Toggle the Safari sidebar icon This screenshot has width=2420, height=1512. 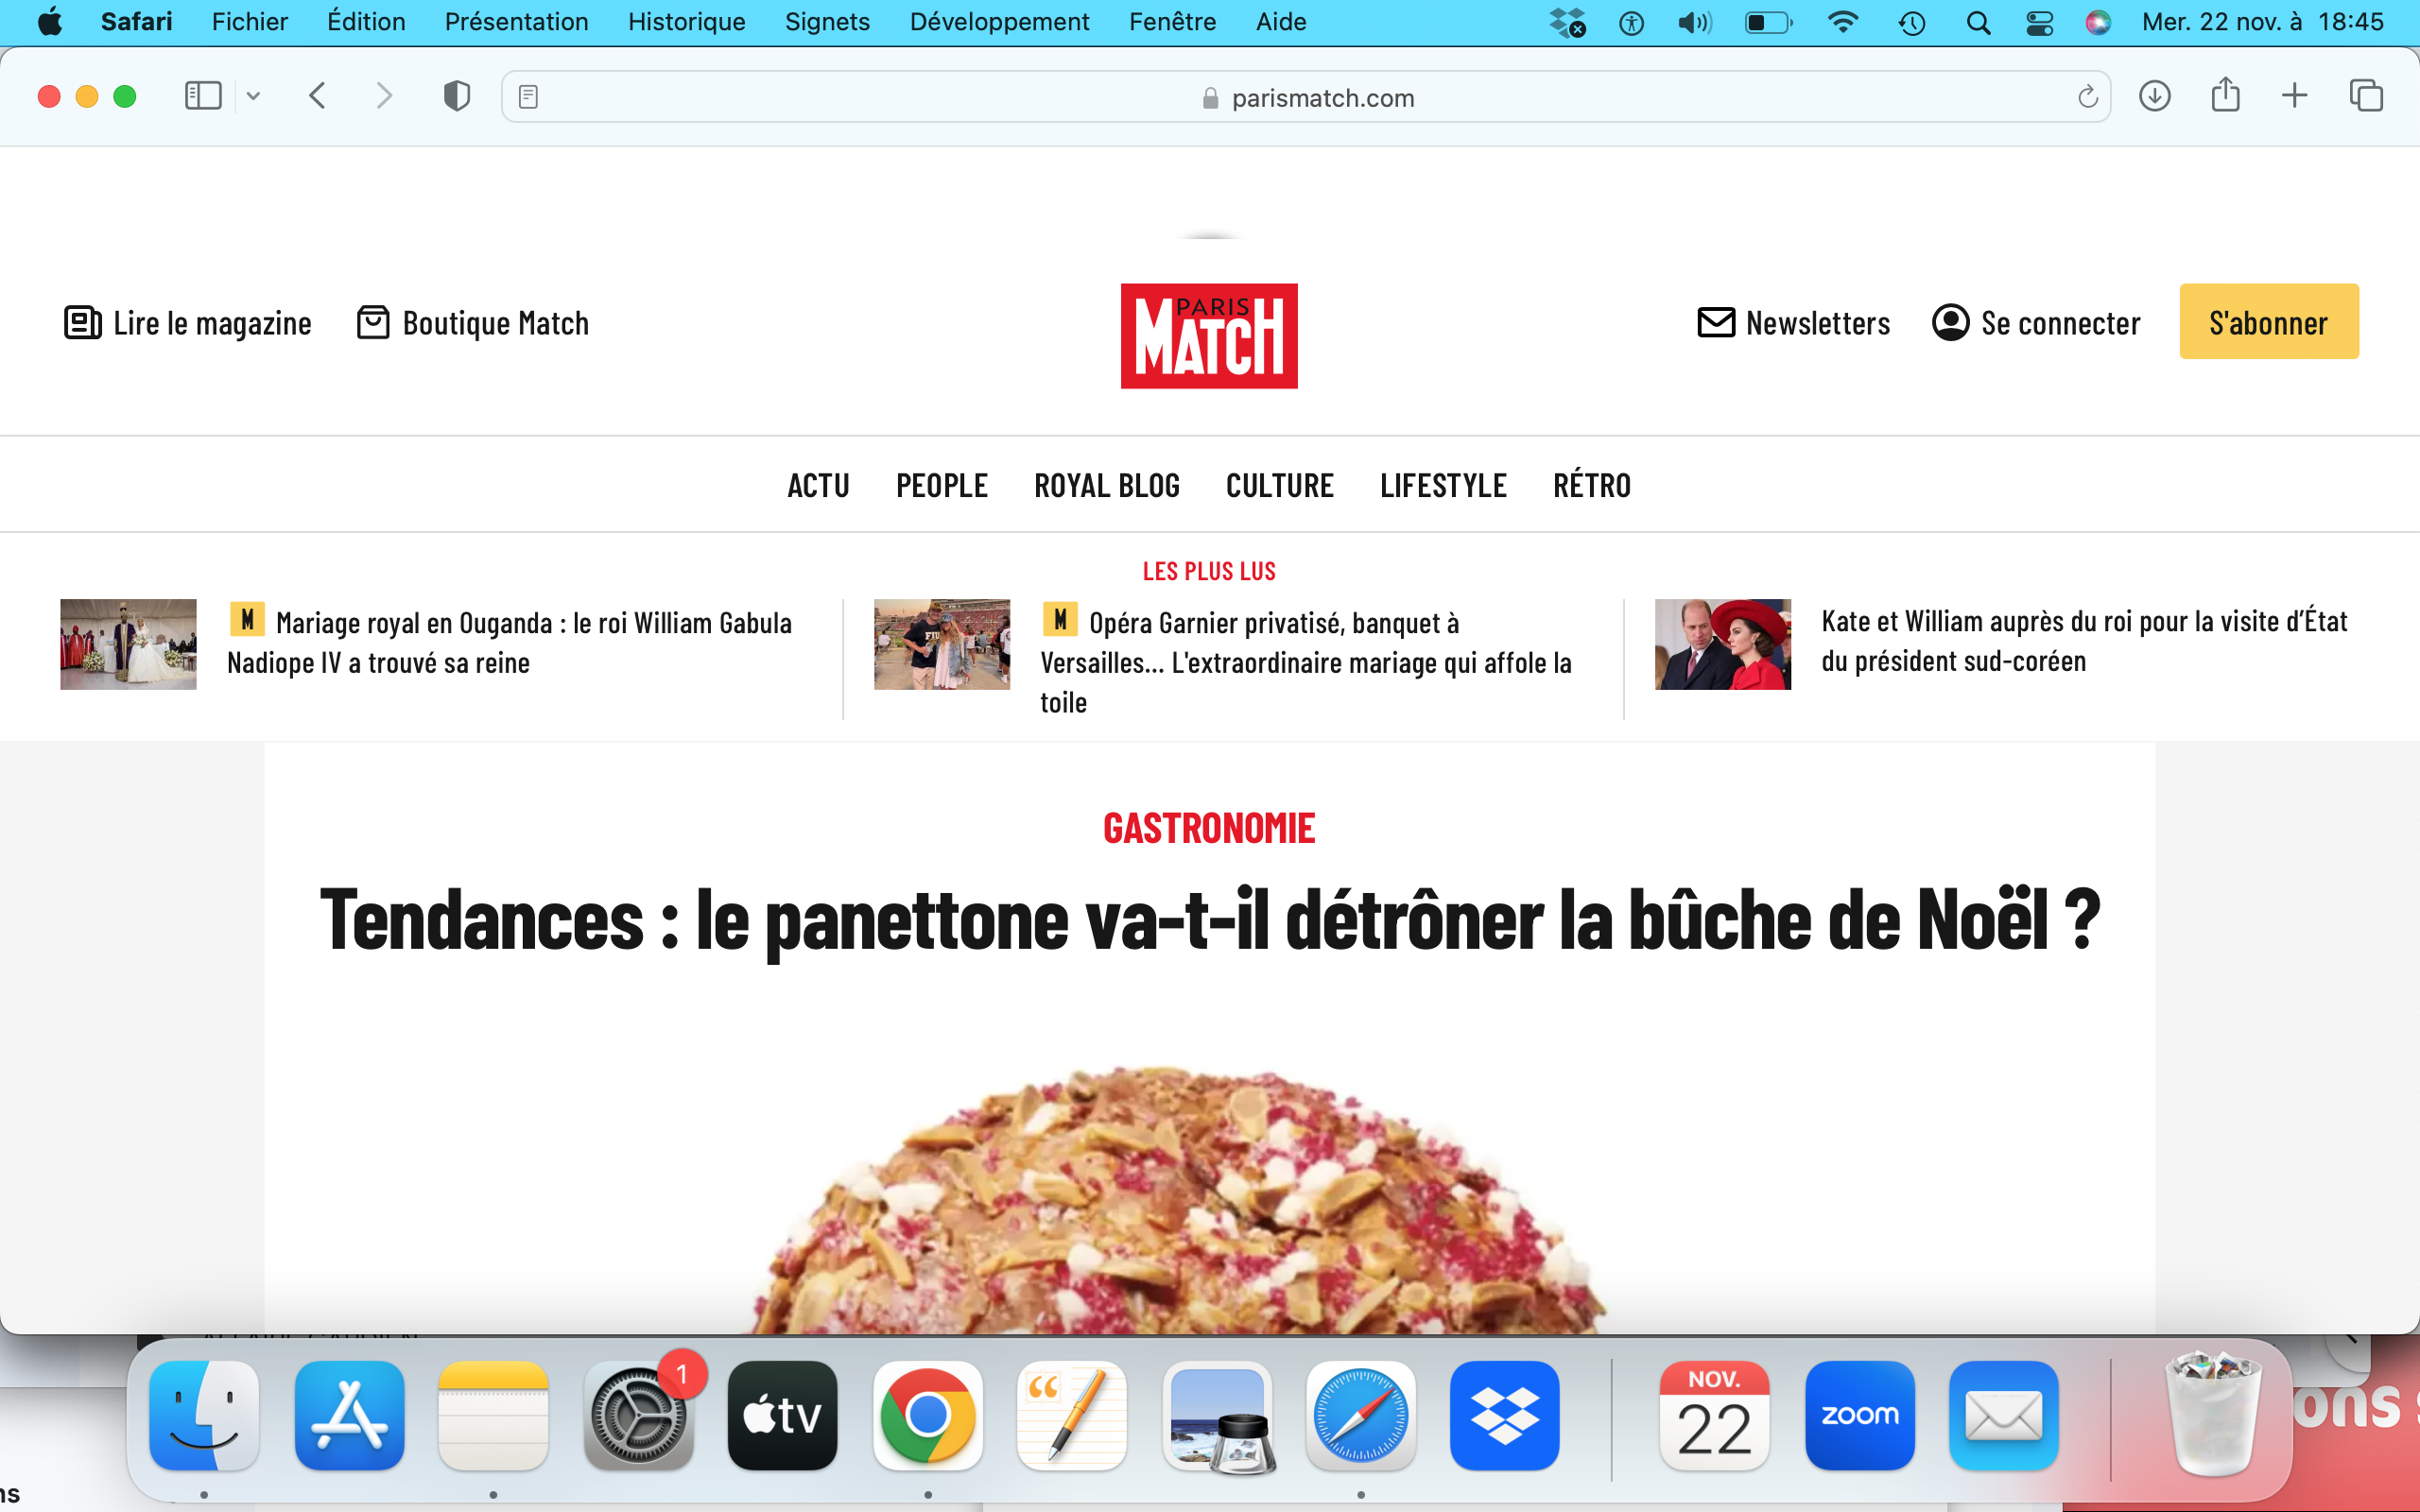click(203, 96)
